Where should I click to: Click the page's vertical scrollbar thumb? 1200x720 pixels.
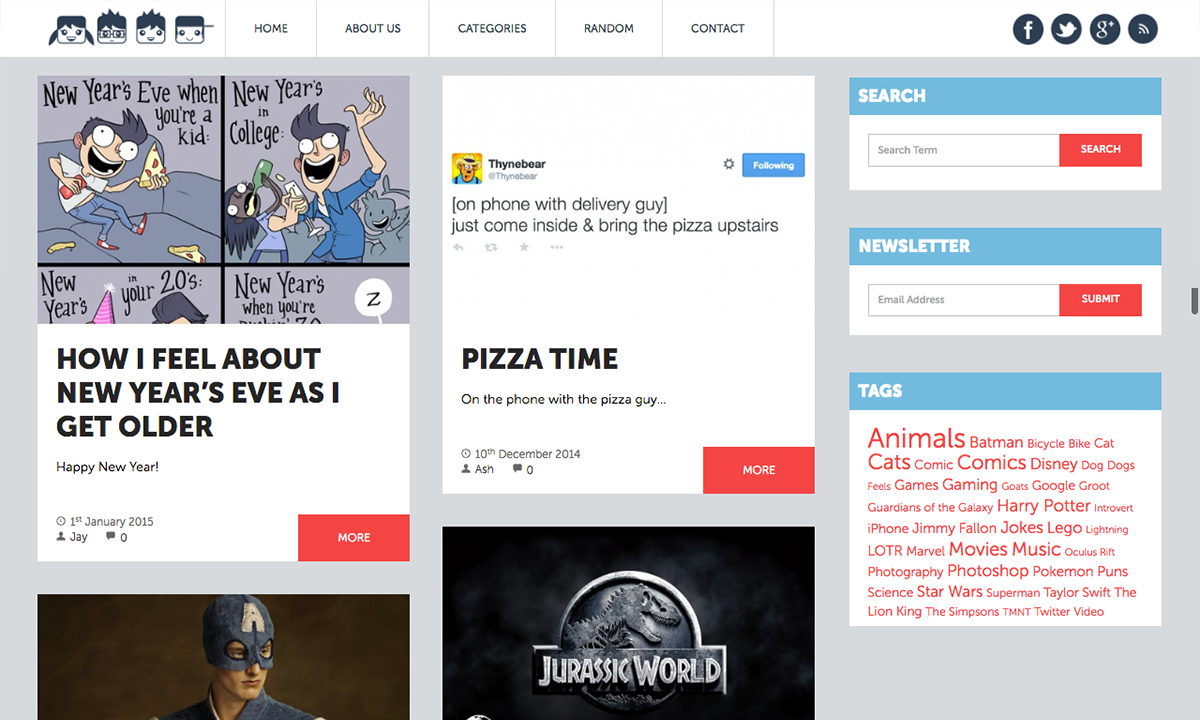click(1194, 301)
